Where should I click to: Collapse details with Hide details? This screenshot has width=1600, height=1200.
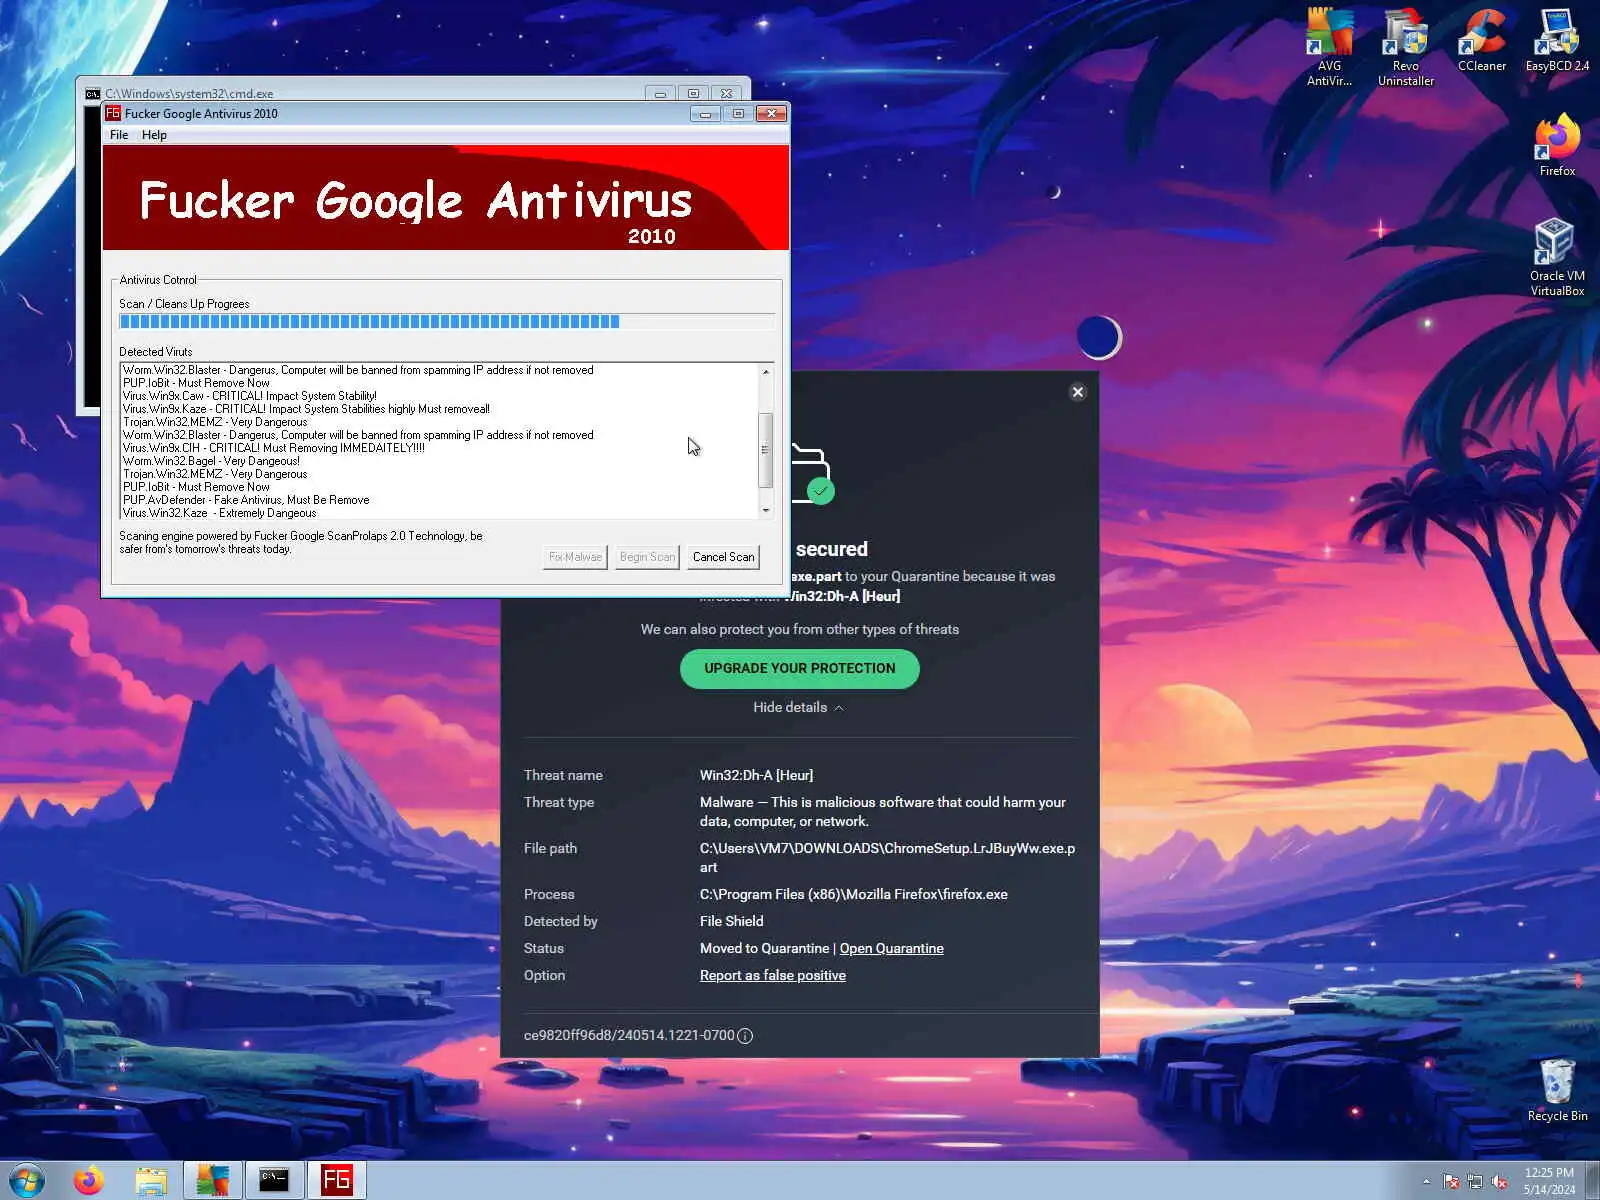point(798,707)
